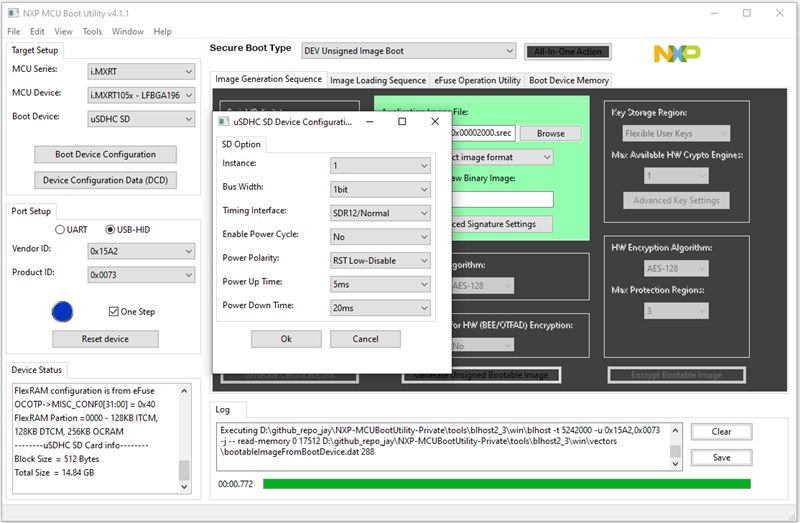Open the Tools menu
Screen dimensions: 800x523
pos(92,32)
